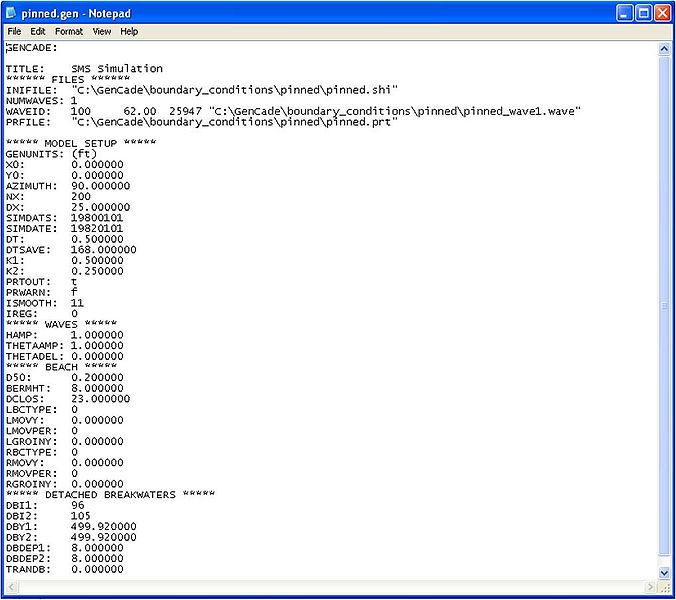The width and height of the screenshot is (676, 600).
Task: Click the DBI1 value 96
Action: point(78,505)
